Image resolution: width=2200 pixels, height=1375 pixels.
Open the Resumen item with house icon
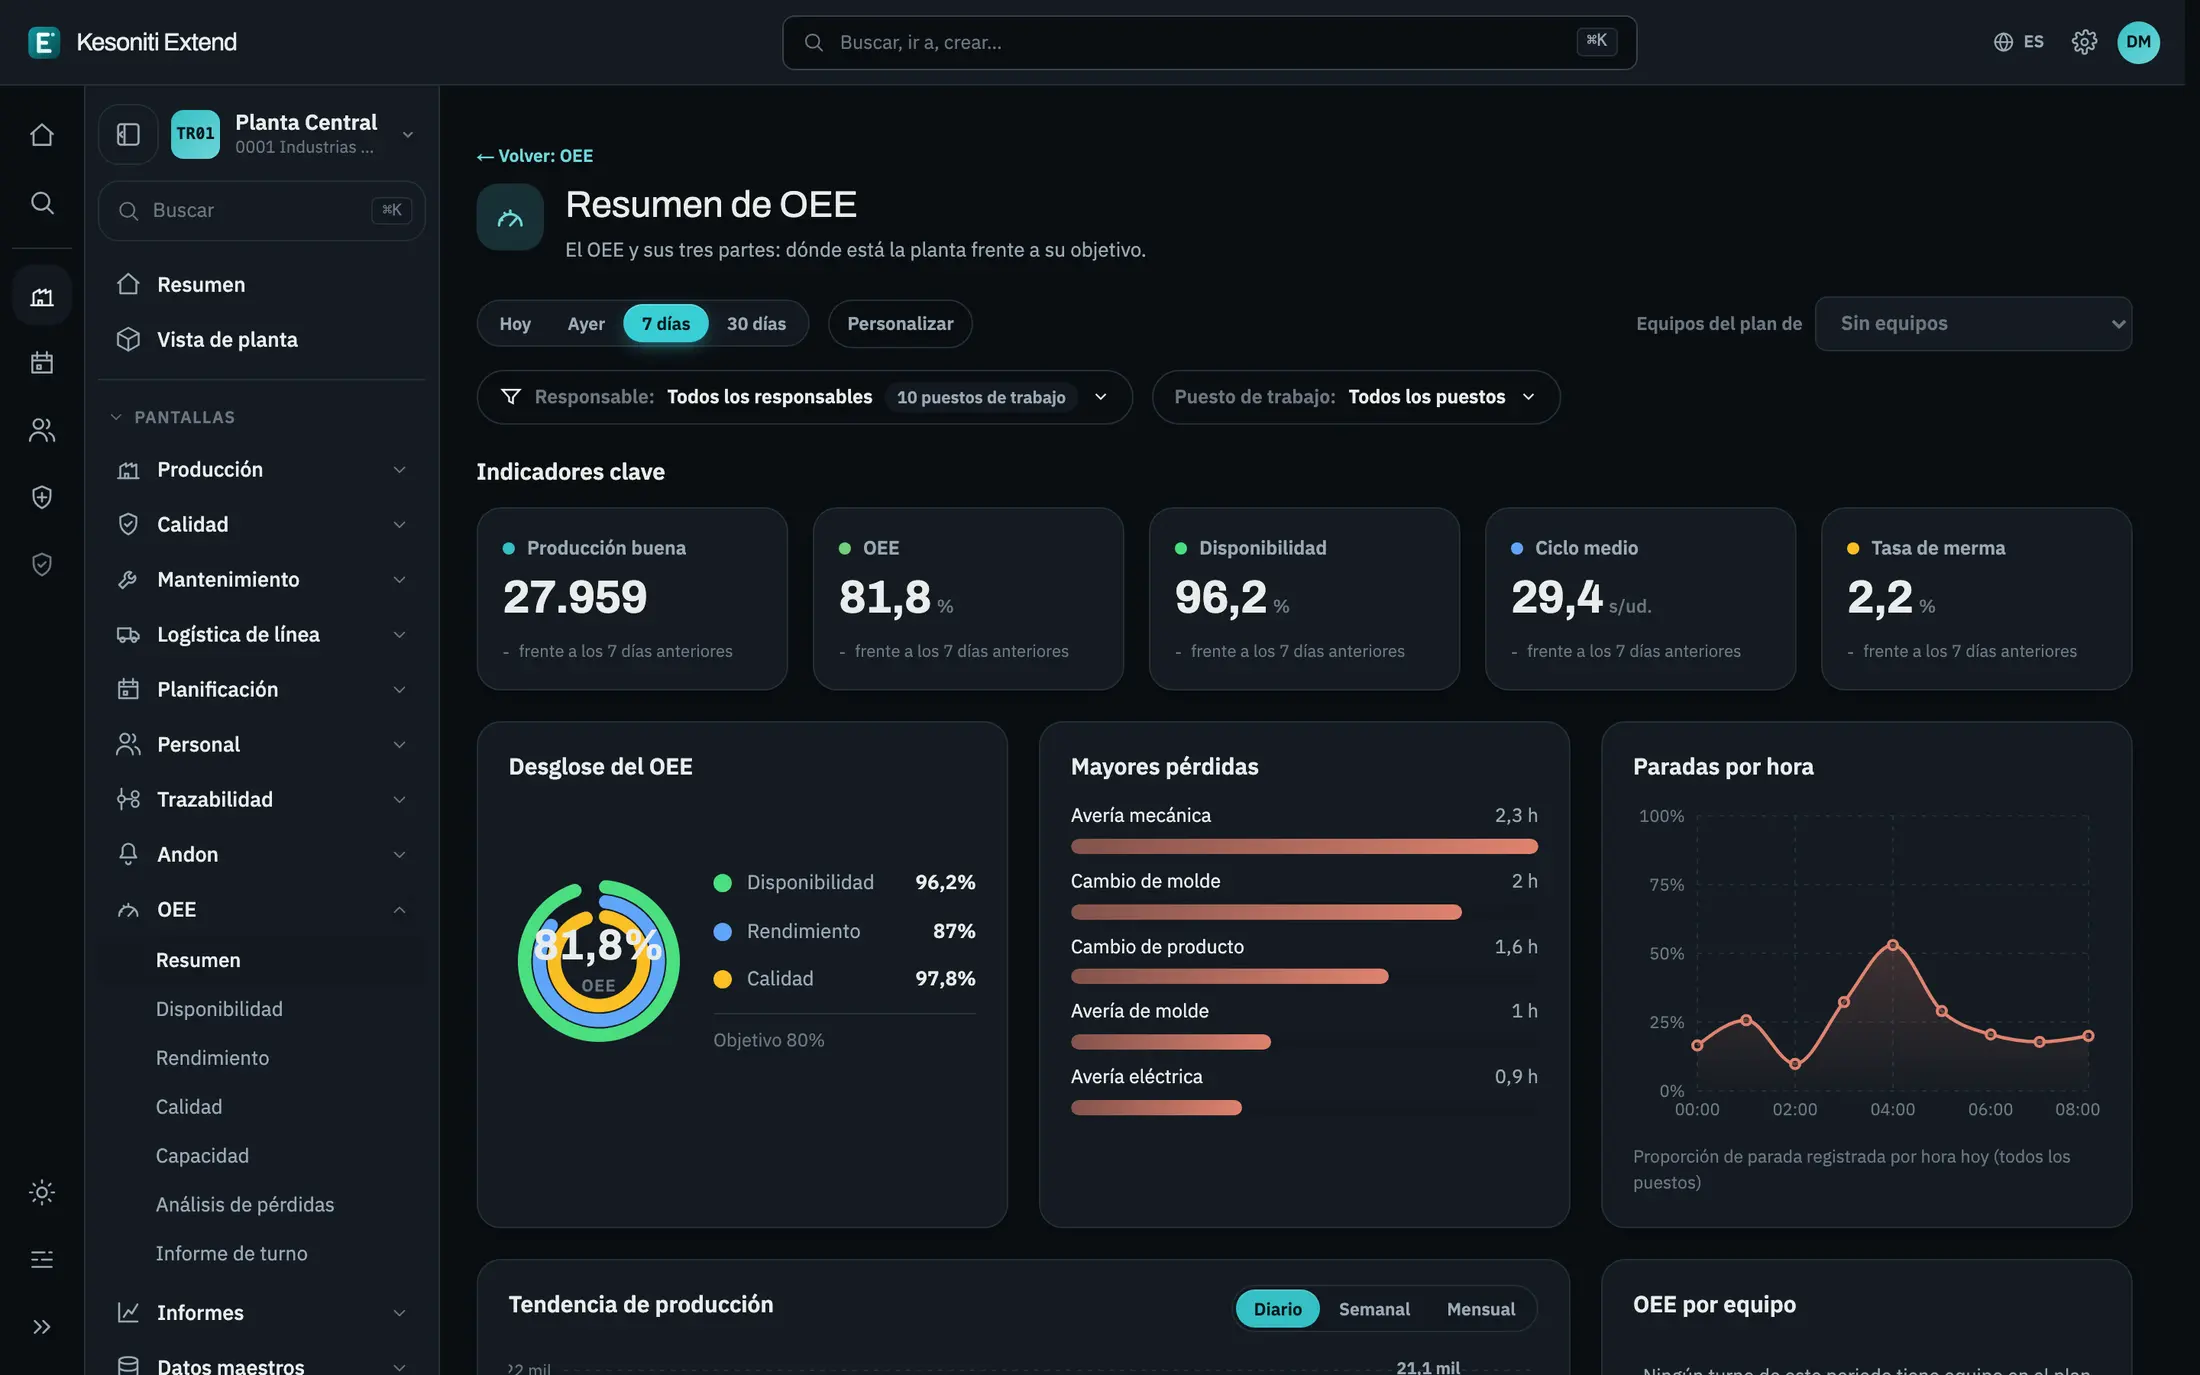point(262,284)
